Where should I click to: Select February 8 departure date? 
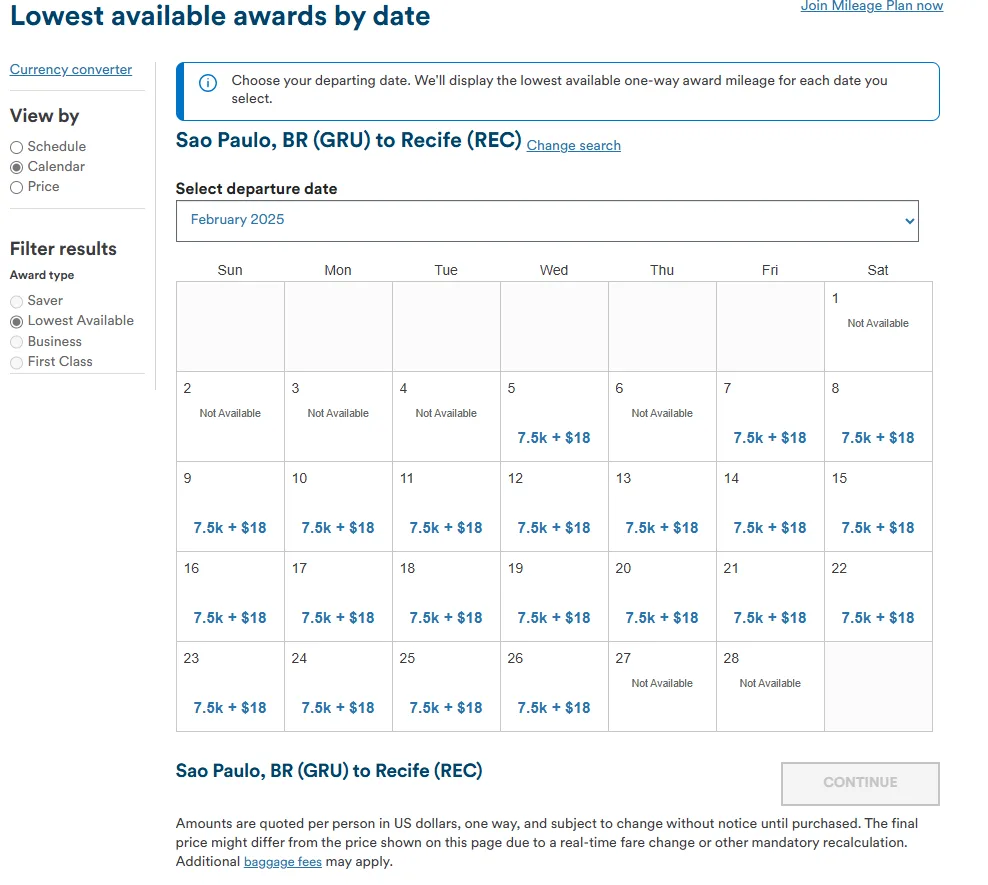click(878, 417)
